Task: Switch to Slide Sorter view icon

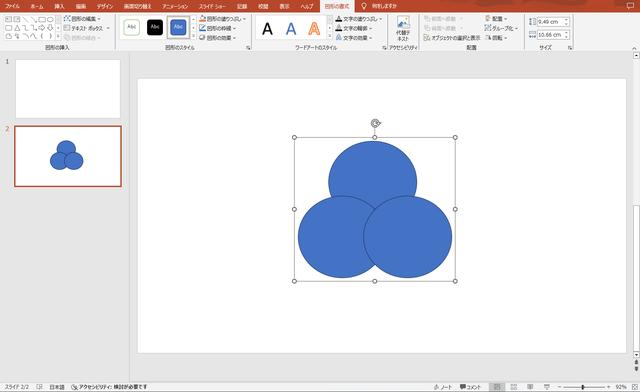Action: [514, 387]
